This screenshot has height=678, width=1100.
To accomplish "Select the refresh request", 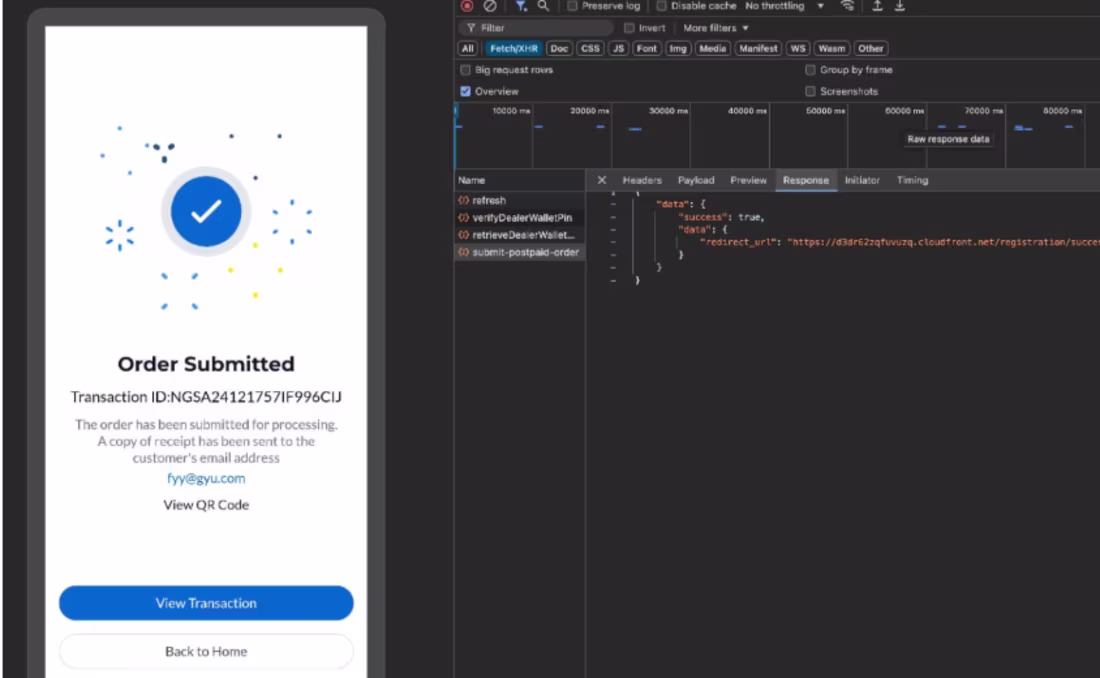I will (x=520, y=200).
